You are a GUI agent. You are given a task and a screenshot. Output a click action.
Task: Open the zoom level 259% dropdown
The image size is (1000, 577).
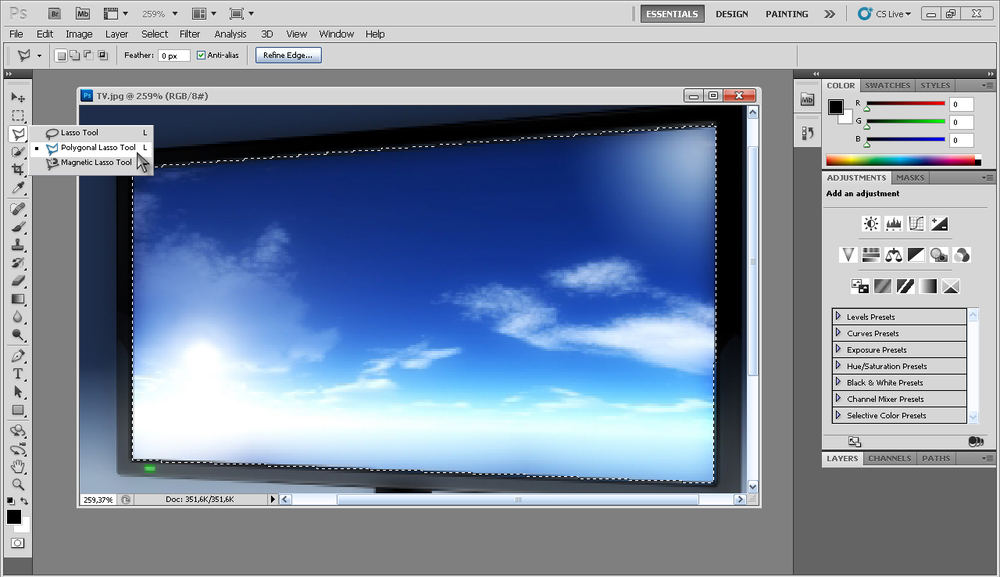click(161, 14)
